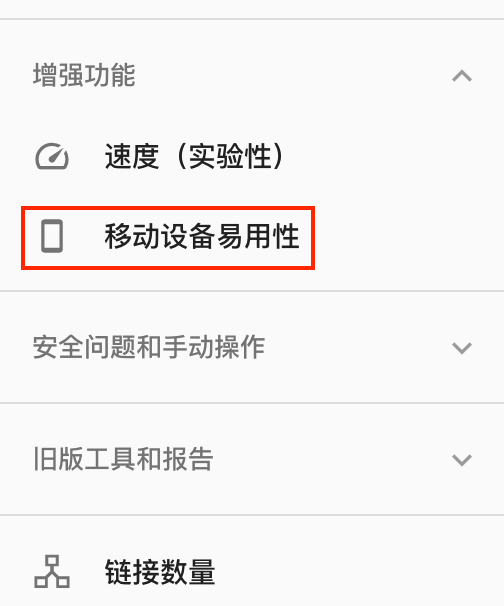
Task: Select the gauge dial icon under 增强功能
Action: coord(52,157)
